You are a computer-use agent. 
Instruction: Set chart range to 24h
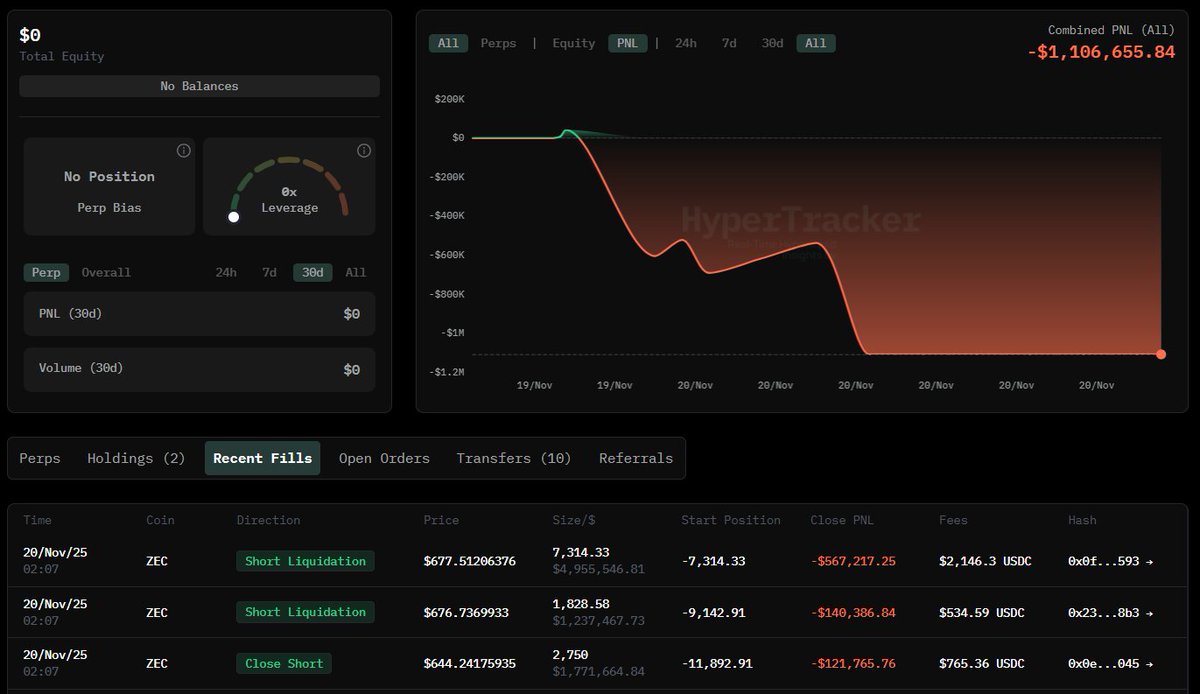click(685, 43)
